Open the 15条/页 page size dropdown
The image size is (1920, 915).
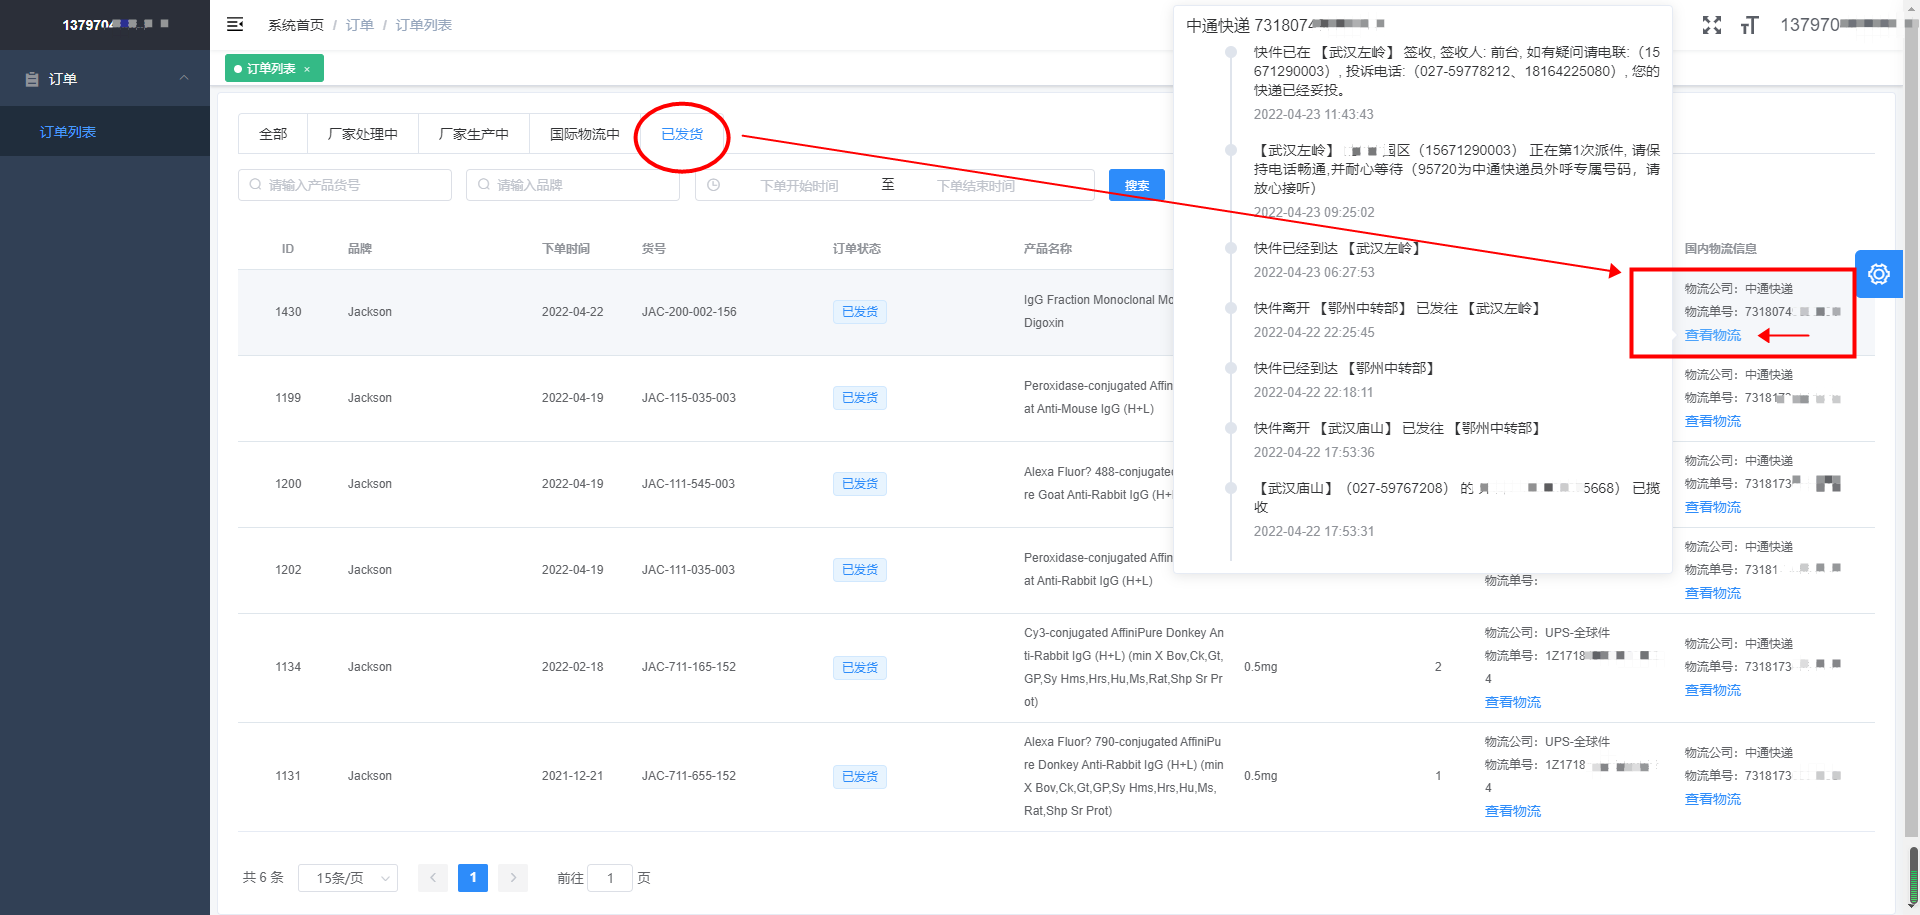tap(347, 878)
